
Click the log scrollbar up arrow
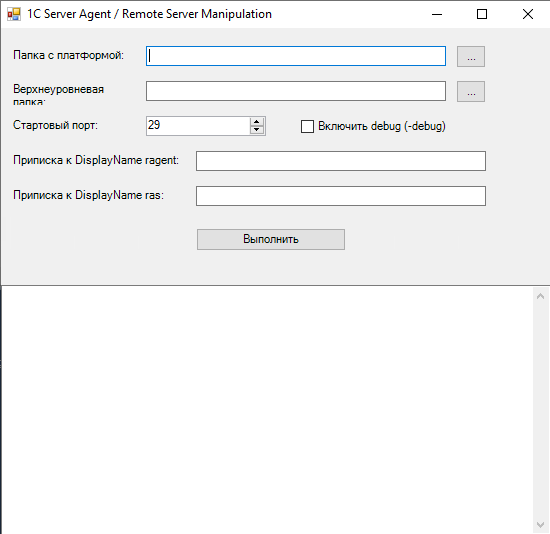541,296
